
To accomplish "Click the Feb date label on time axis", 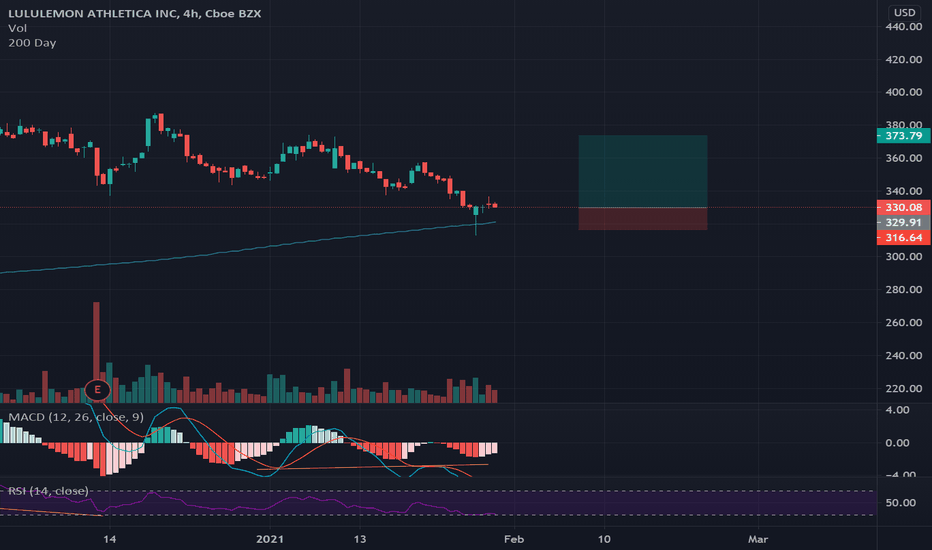I will 514,539.
